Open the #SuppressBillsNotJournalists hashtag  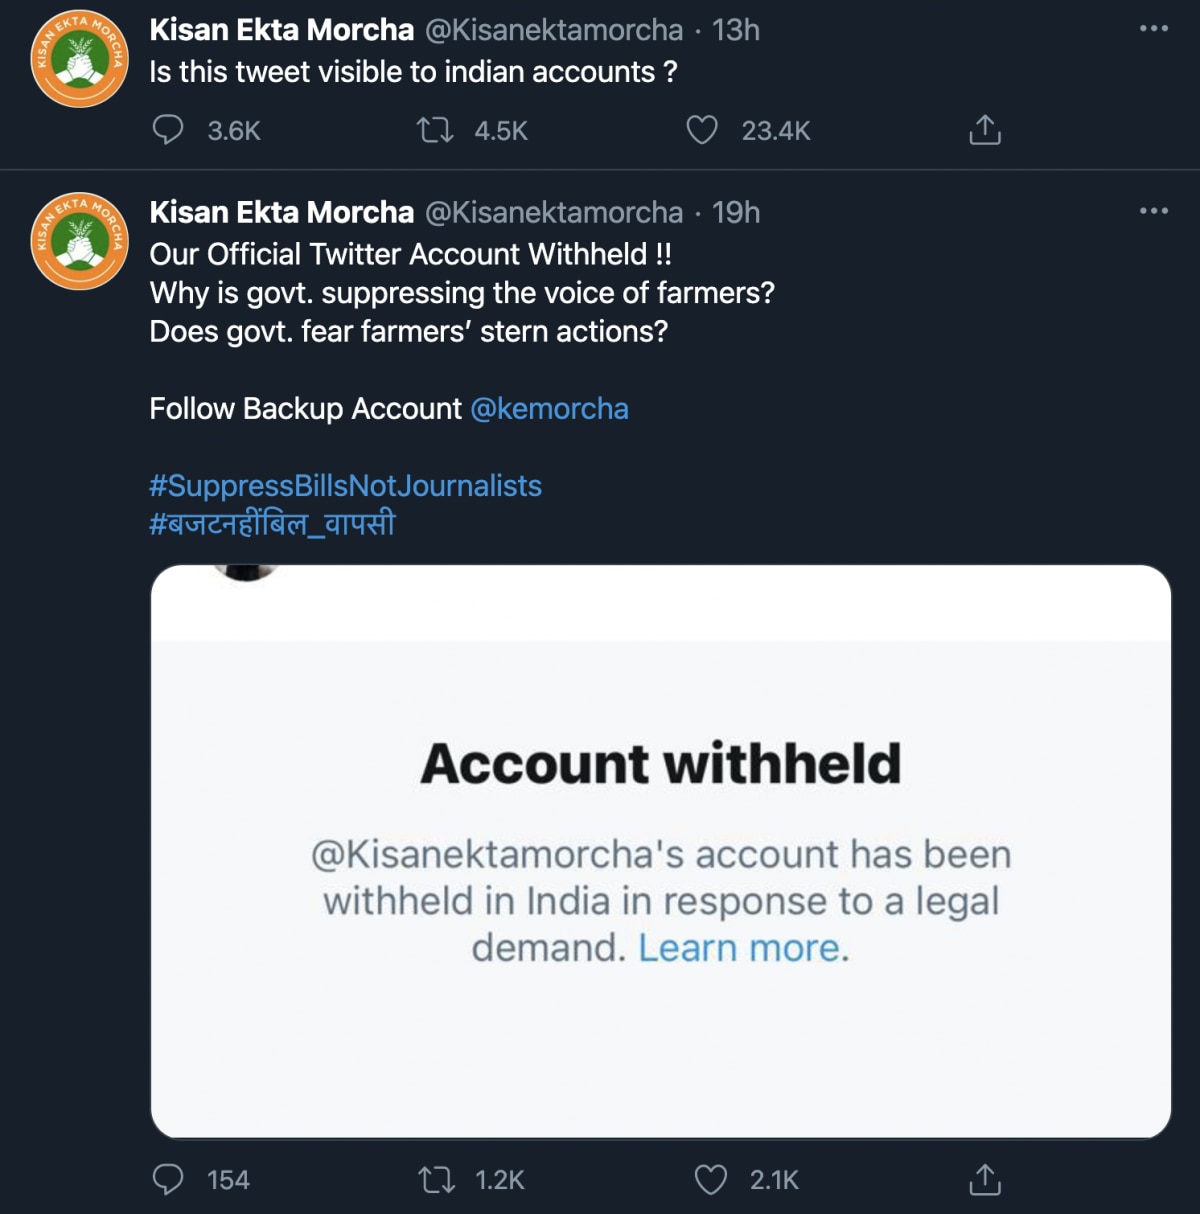click(x=345, y=486)
